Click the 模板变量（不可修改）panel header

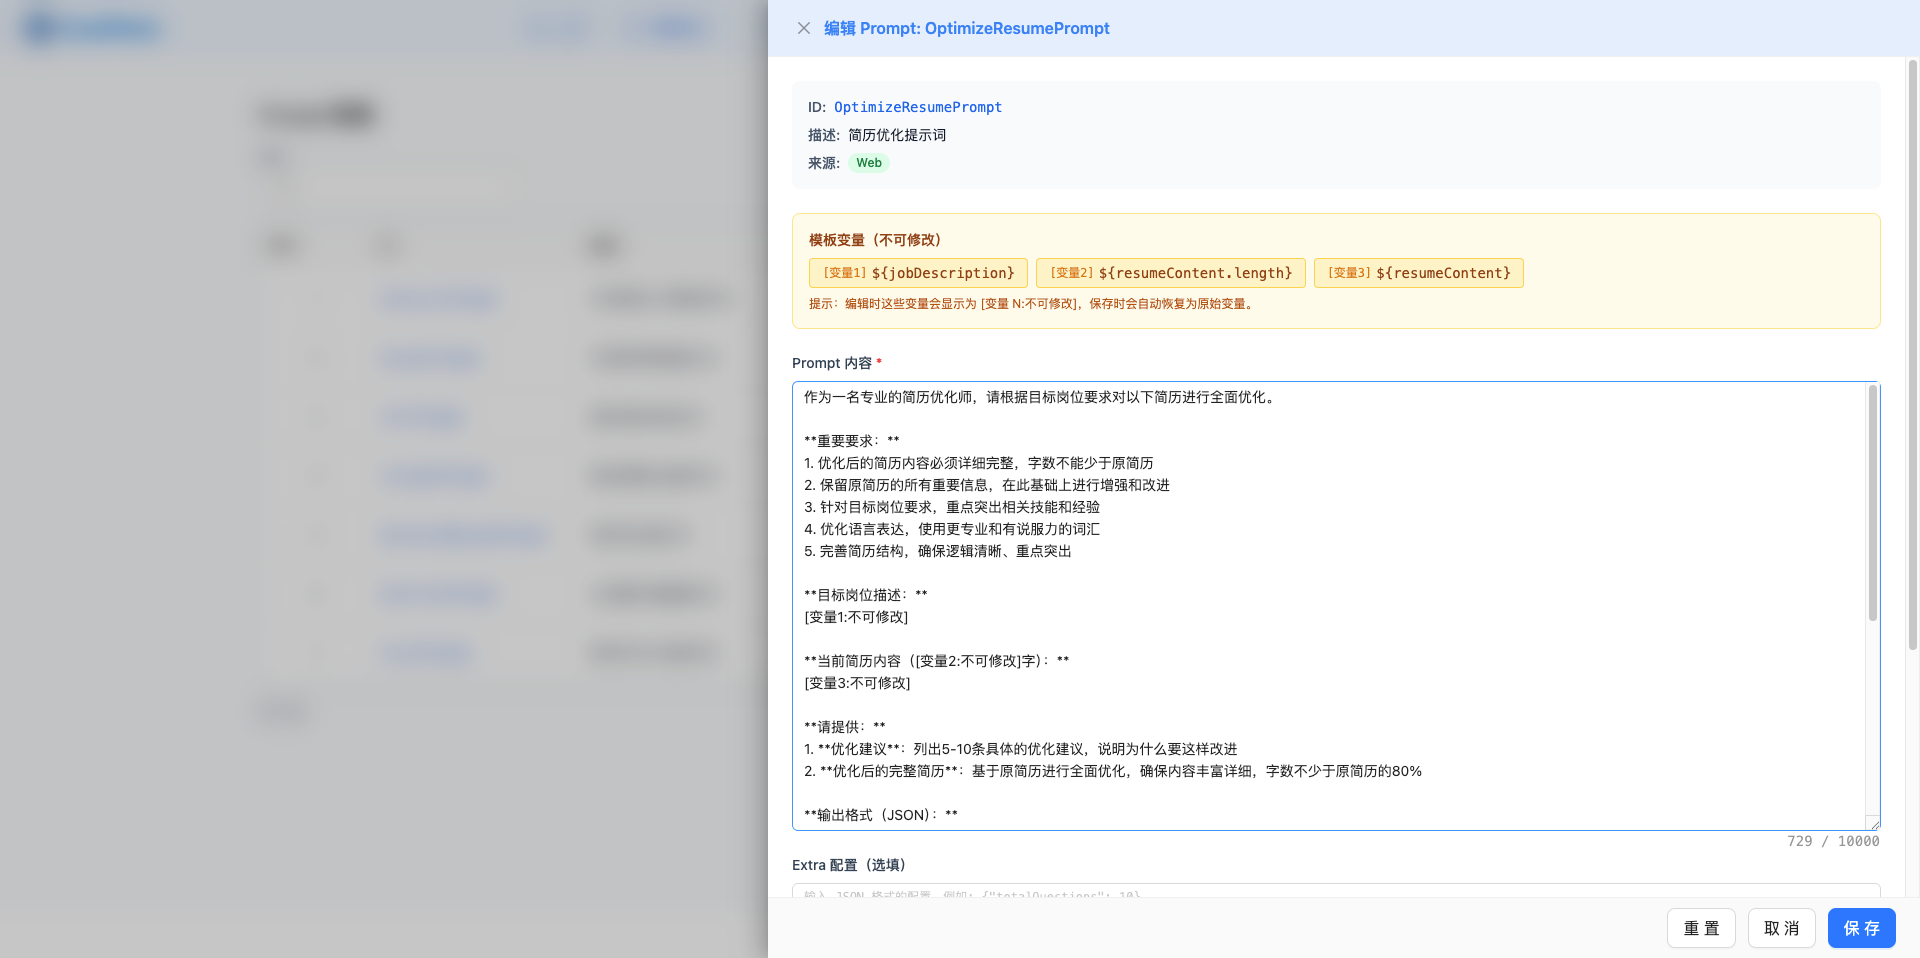pyautogui.click(x=874, y=239)
